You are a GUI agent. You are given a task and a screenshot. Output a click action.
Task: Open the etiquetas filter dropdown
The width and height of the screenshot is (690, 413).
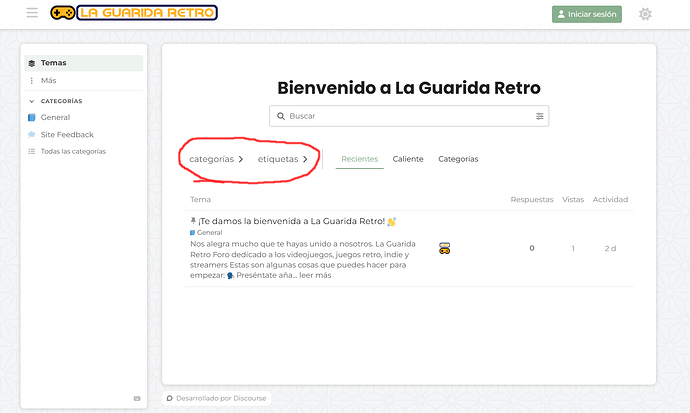(x=283, y=159)
